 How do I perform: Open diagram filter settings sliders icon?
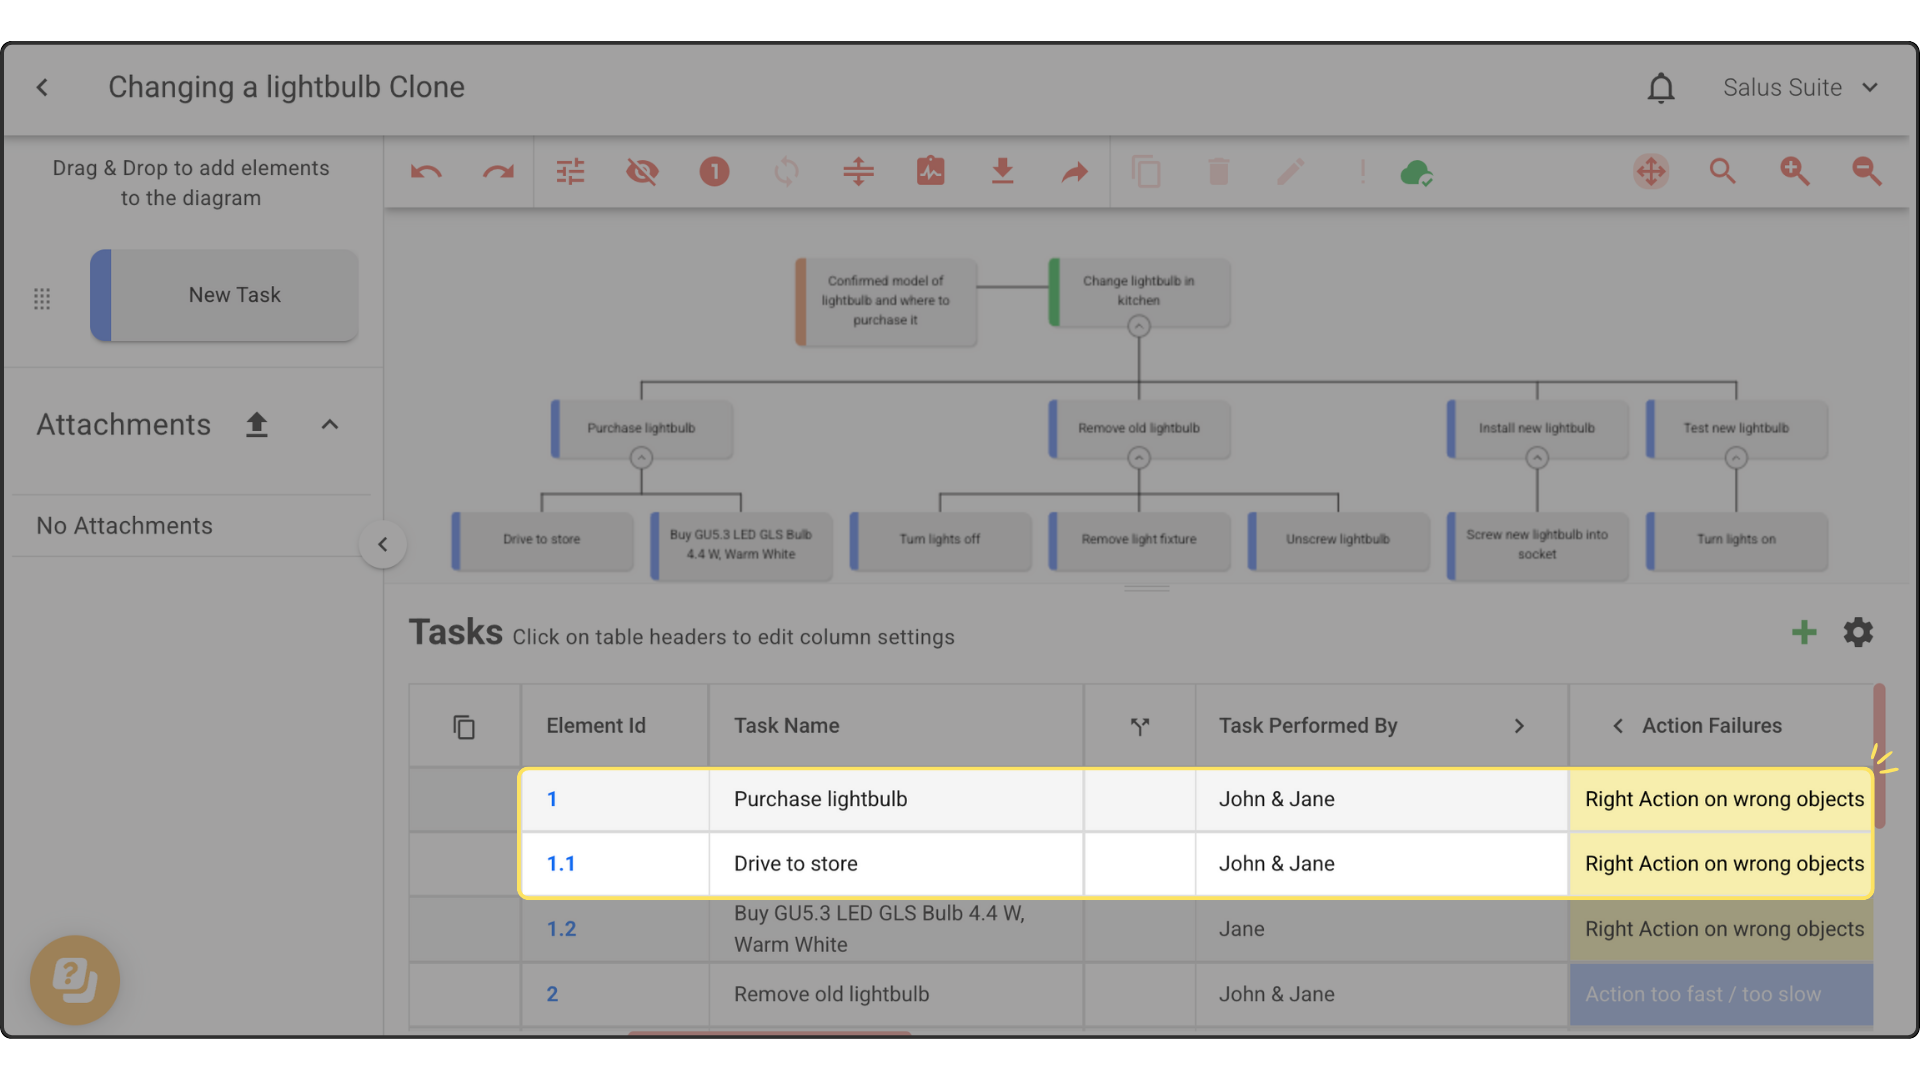coord(570,172)
